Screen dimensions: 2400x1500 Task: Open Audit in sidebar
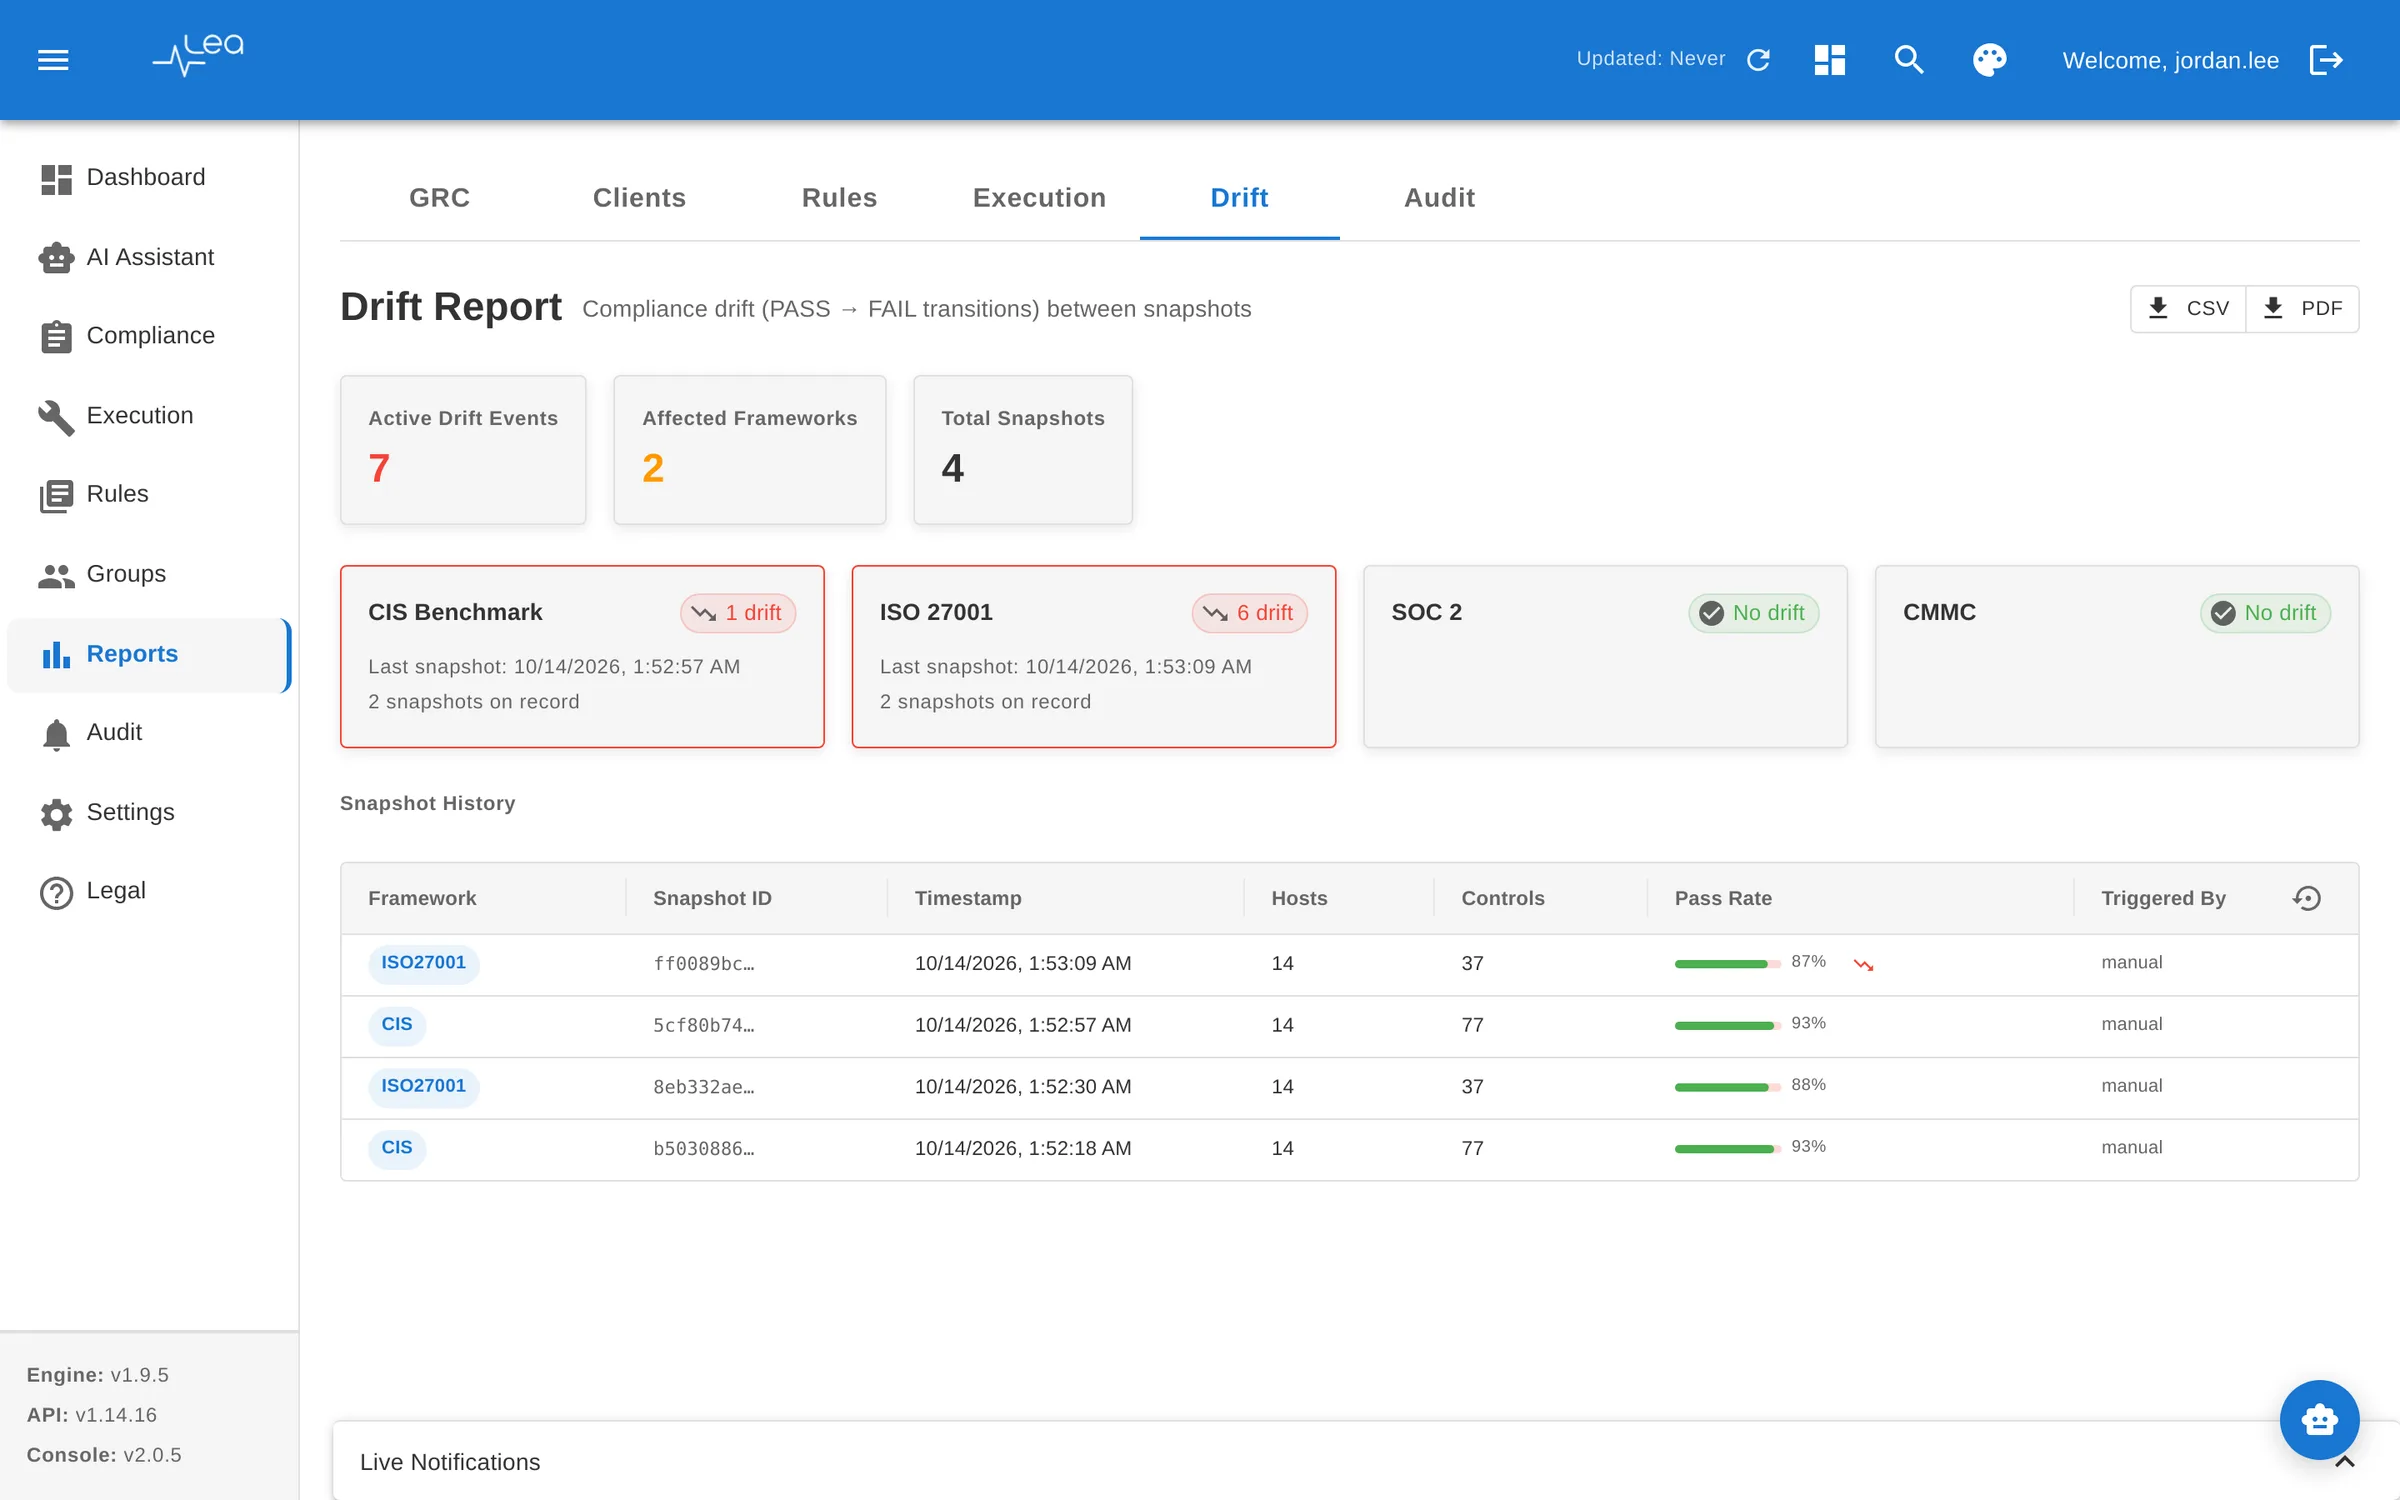pyautogui.click(x=148, y=732)
